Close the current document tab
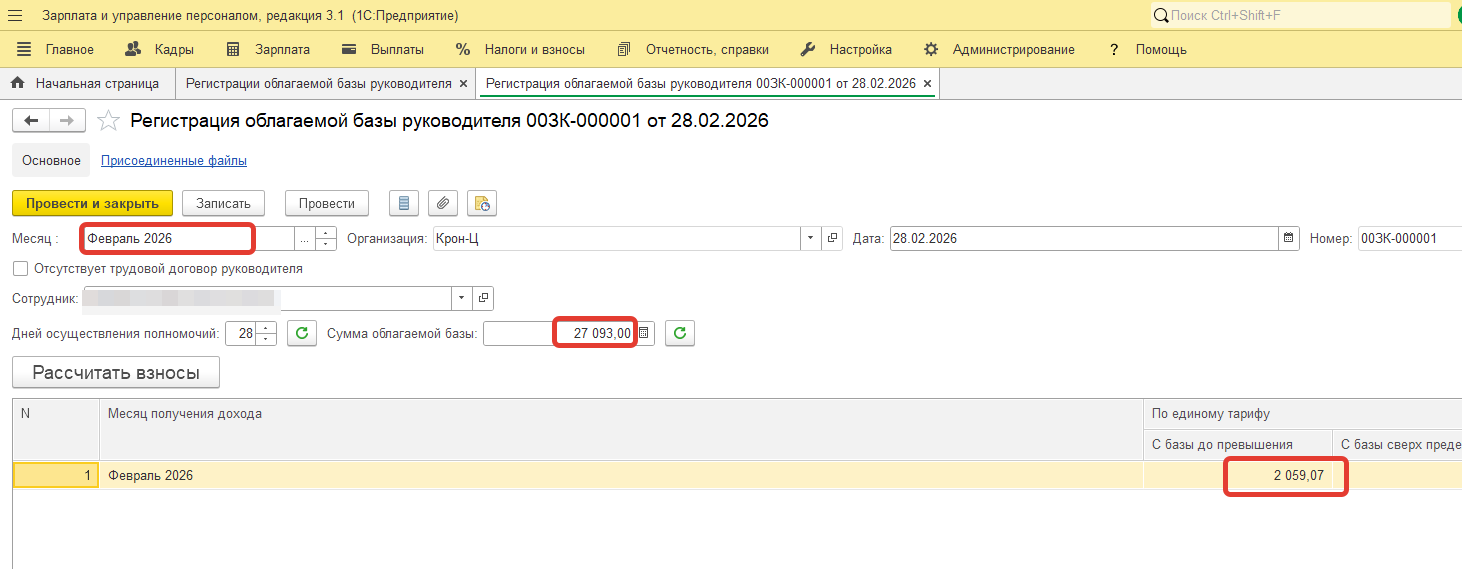 927,84
